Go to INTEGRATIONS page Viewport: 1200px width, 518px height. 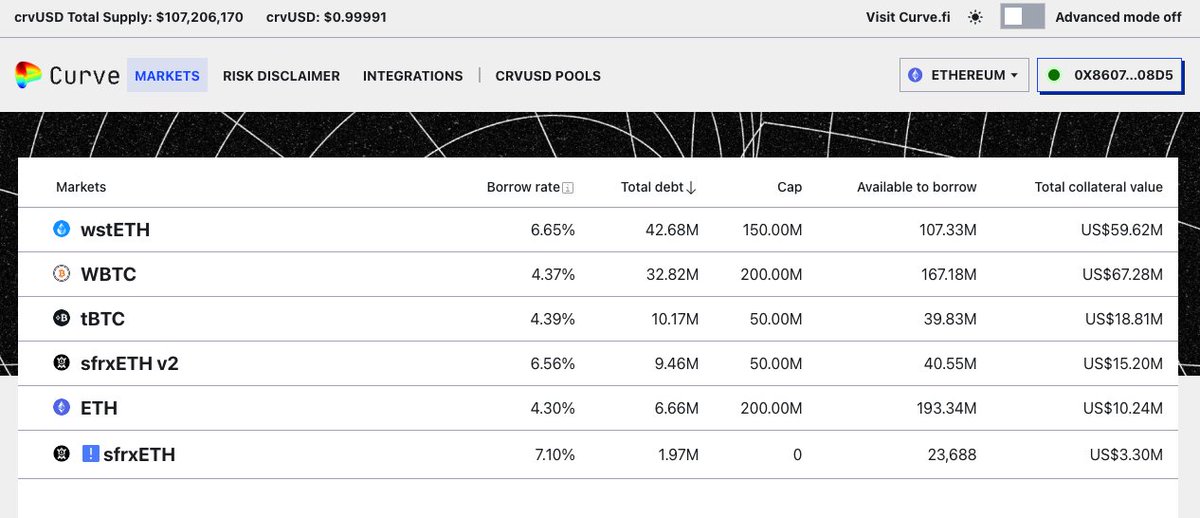click(x=413, y=75)
